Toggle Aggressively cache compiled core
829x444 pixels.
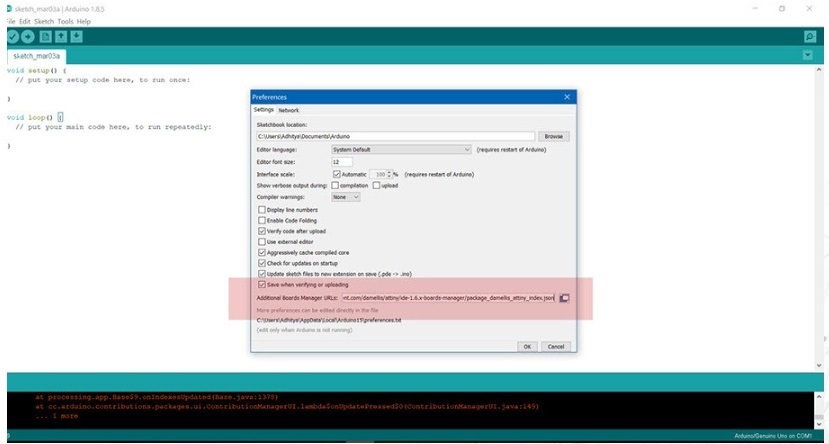coord(262,253)
